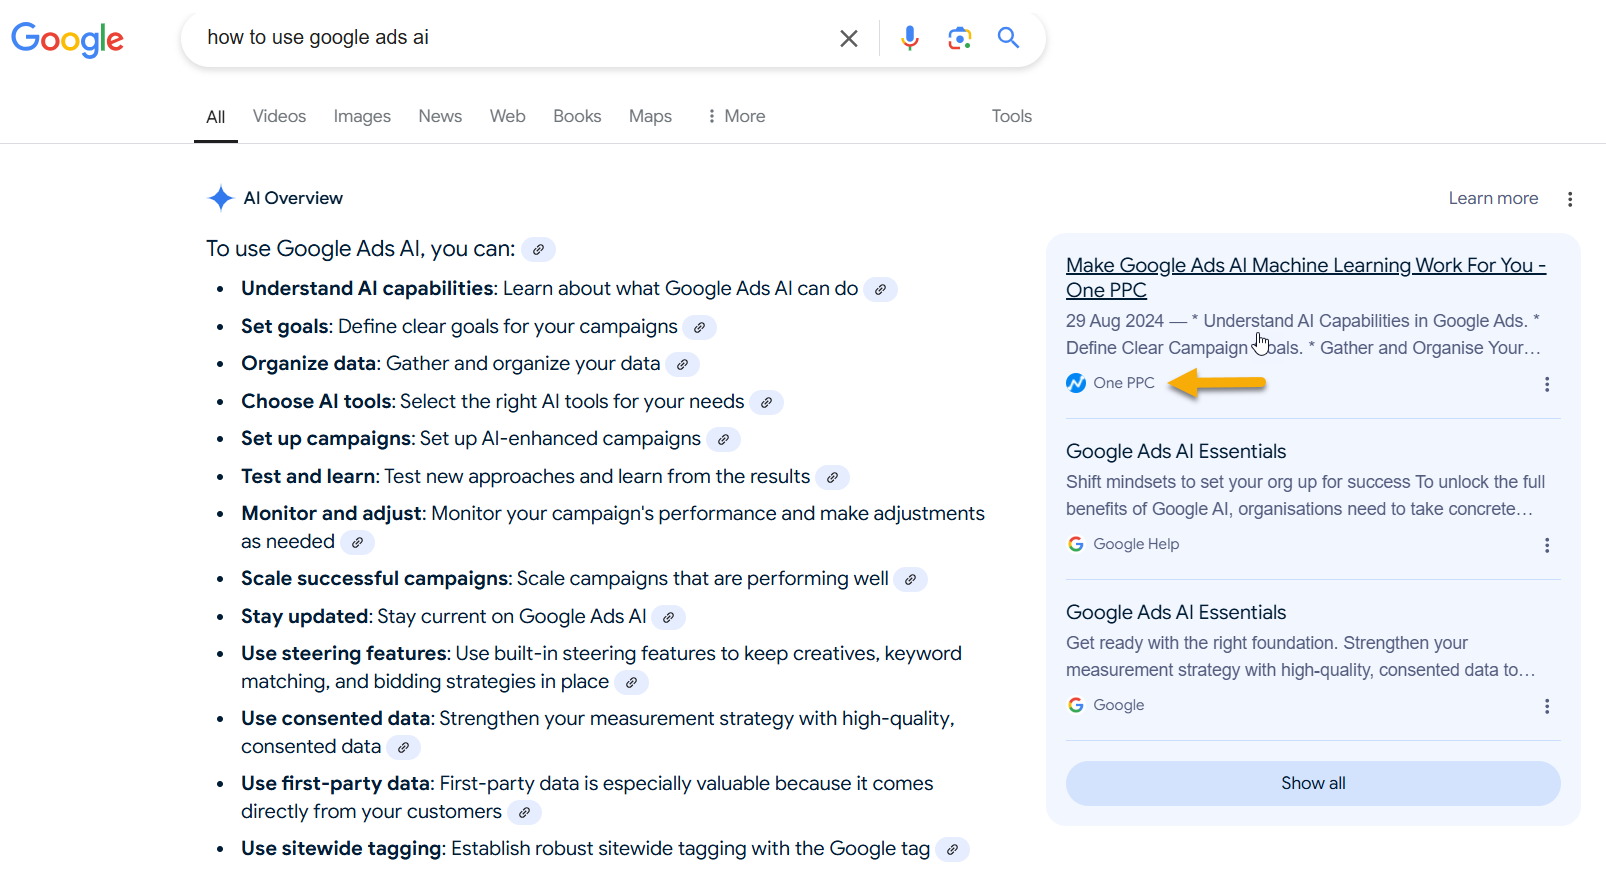Click source link icon for Use steering features
The image size is (1606, 873).
pyautogui.click(x=631, y=682)
